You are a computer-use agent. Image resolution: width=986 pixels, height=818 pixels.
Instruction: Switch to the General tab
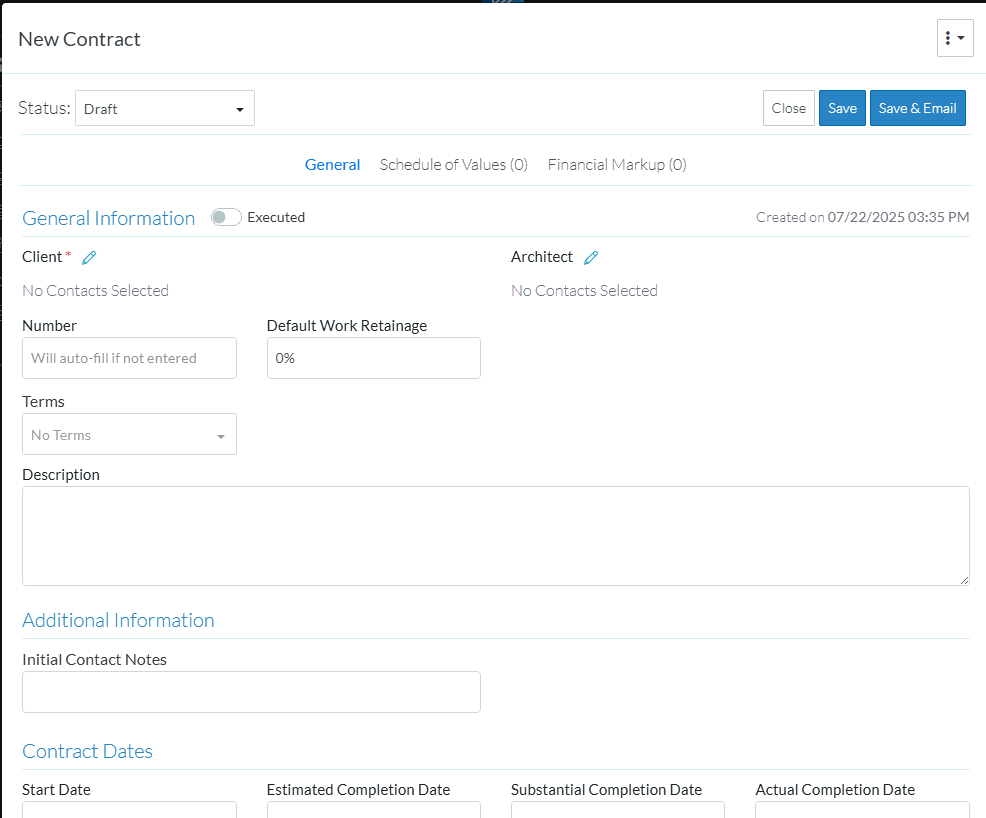332,165
